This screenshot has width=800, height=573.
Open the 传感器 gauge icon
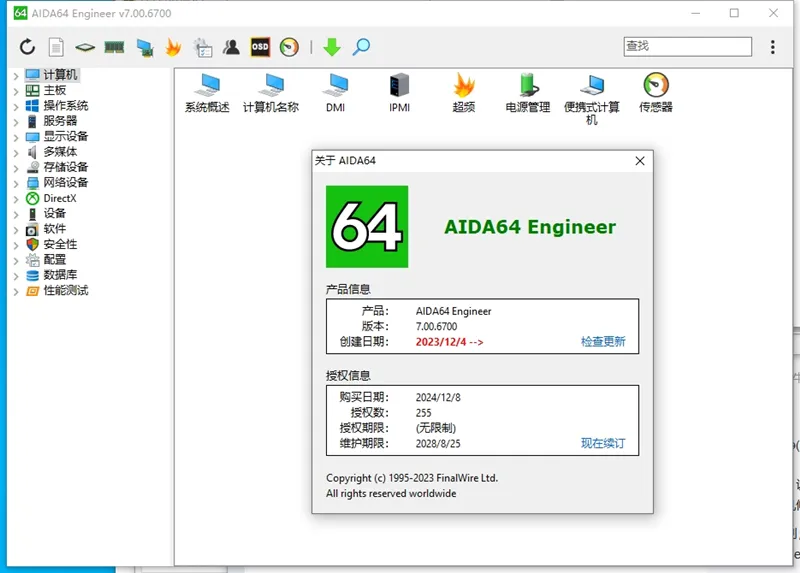click(x=656, y=93)
